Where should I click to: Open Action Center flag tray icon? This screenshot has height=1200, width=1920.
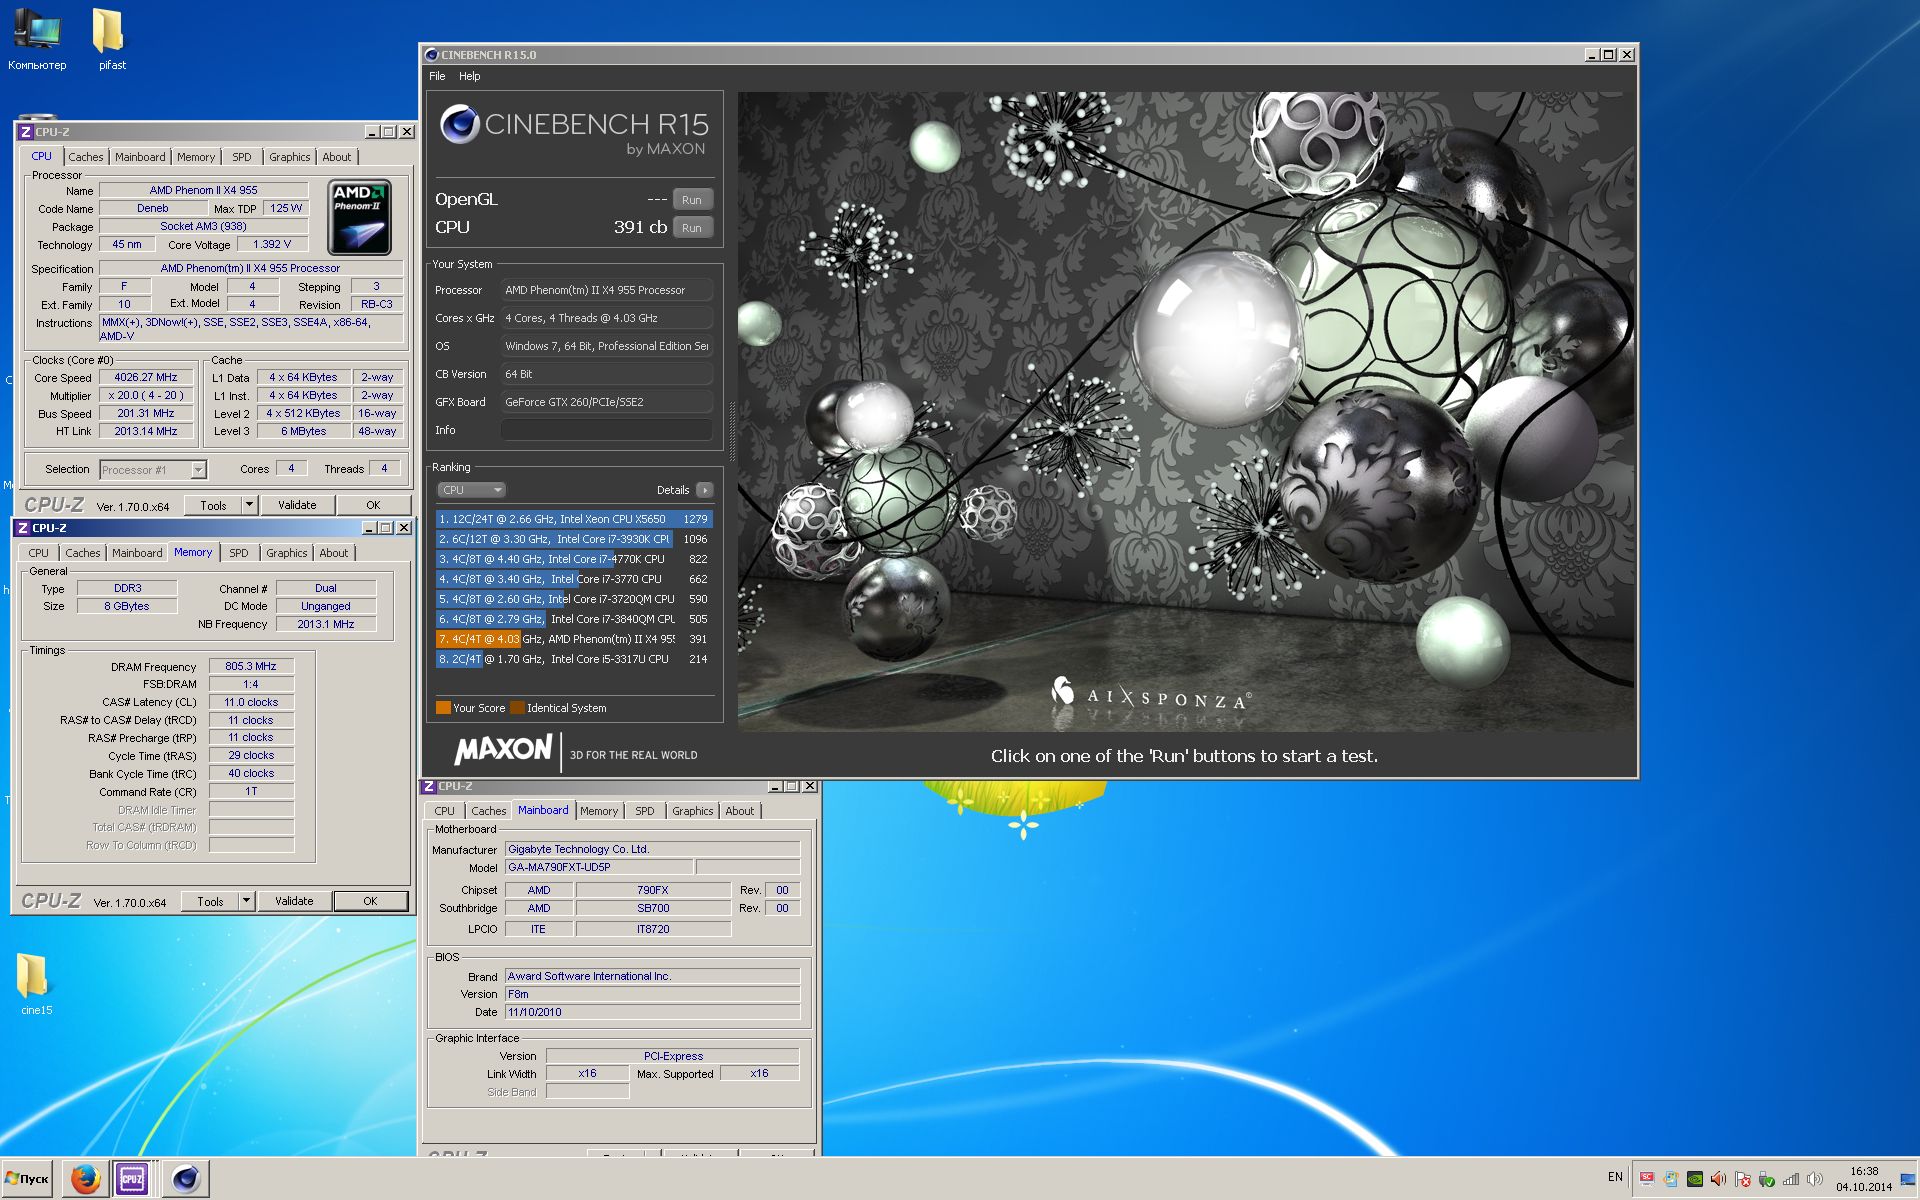point(1743,1179)
